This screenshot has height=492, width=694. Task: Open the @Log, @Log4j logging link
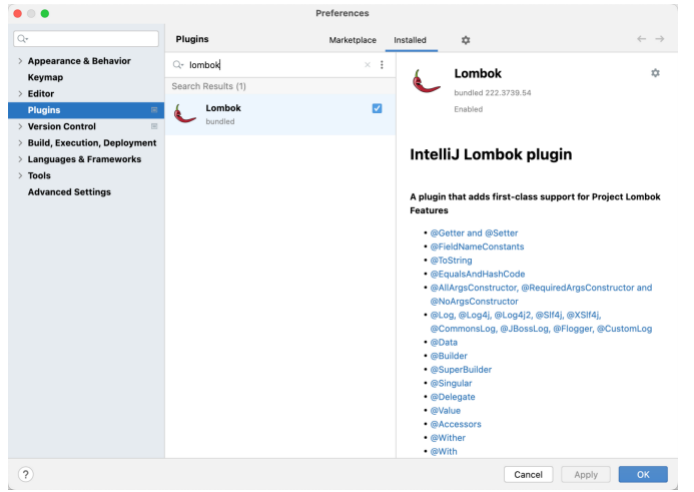pyautogui.click(x=541, y=322)
